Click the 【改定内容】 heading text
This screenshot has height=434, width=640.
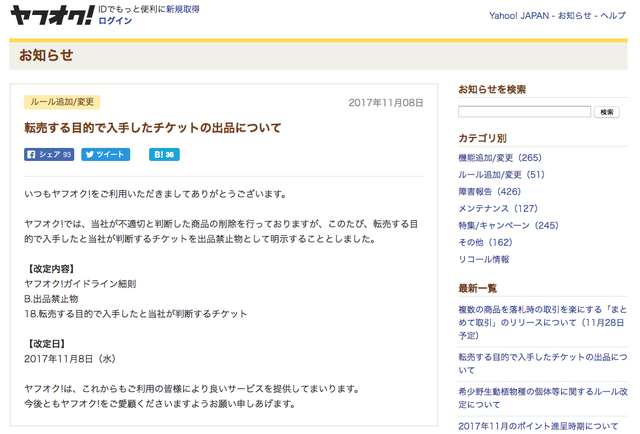51,269
